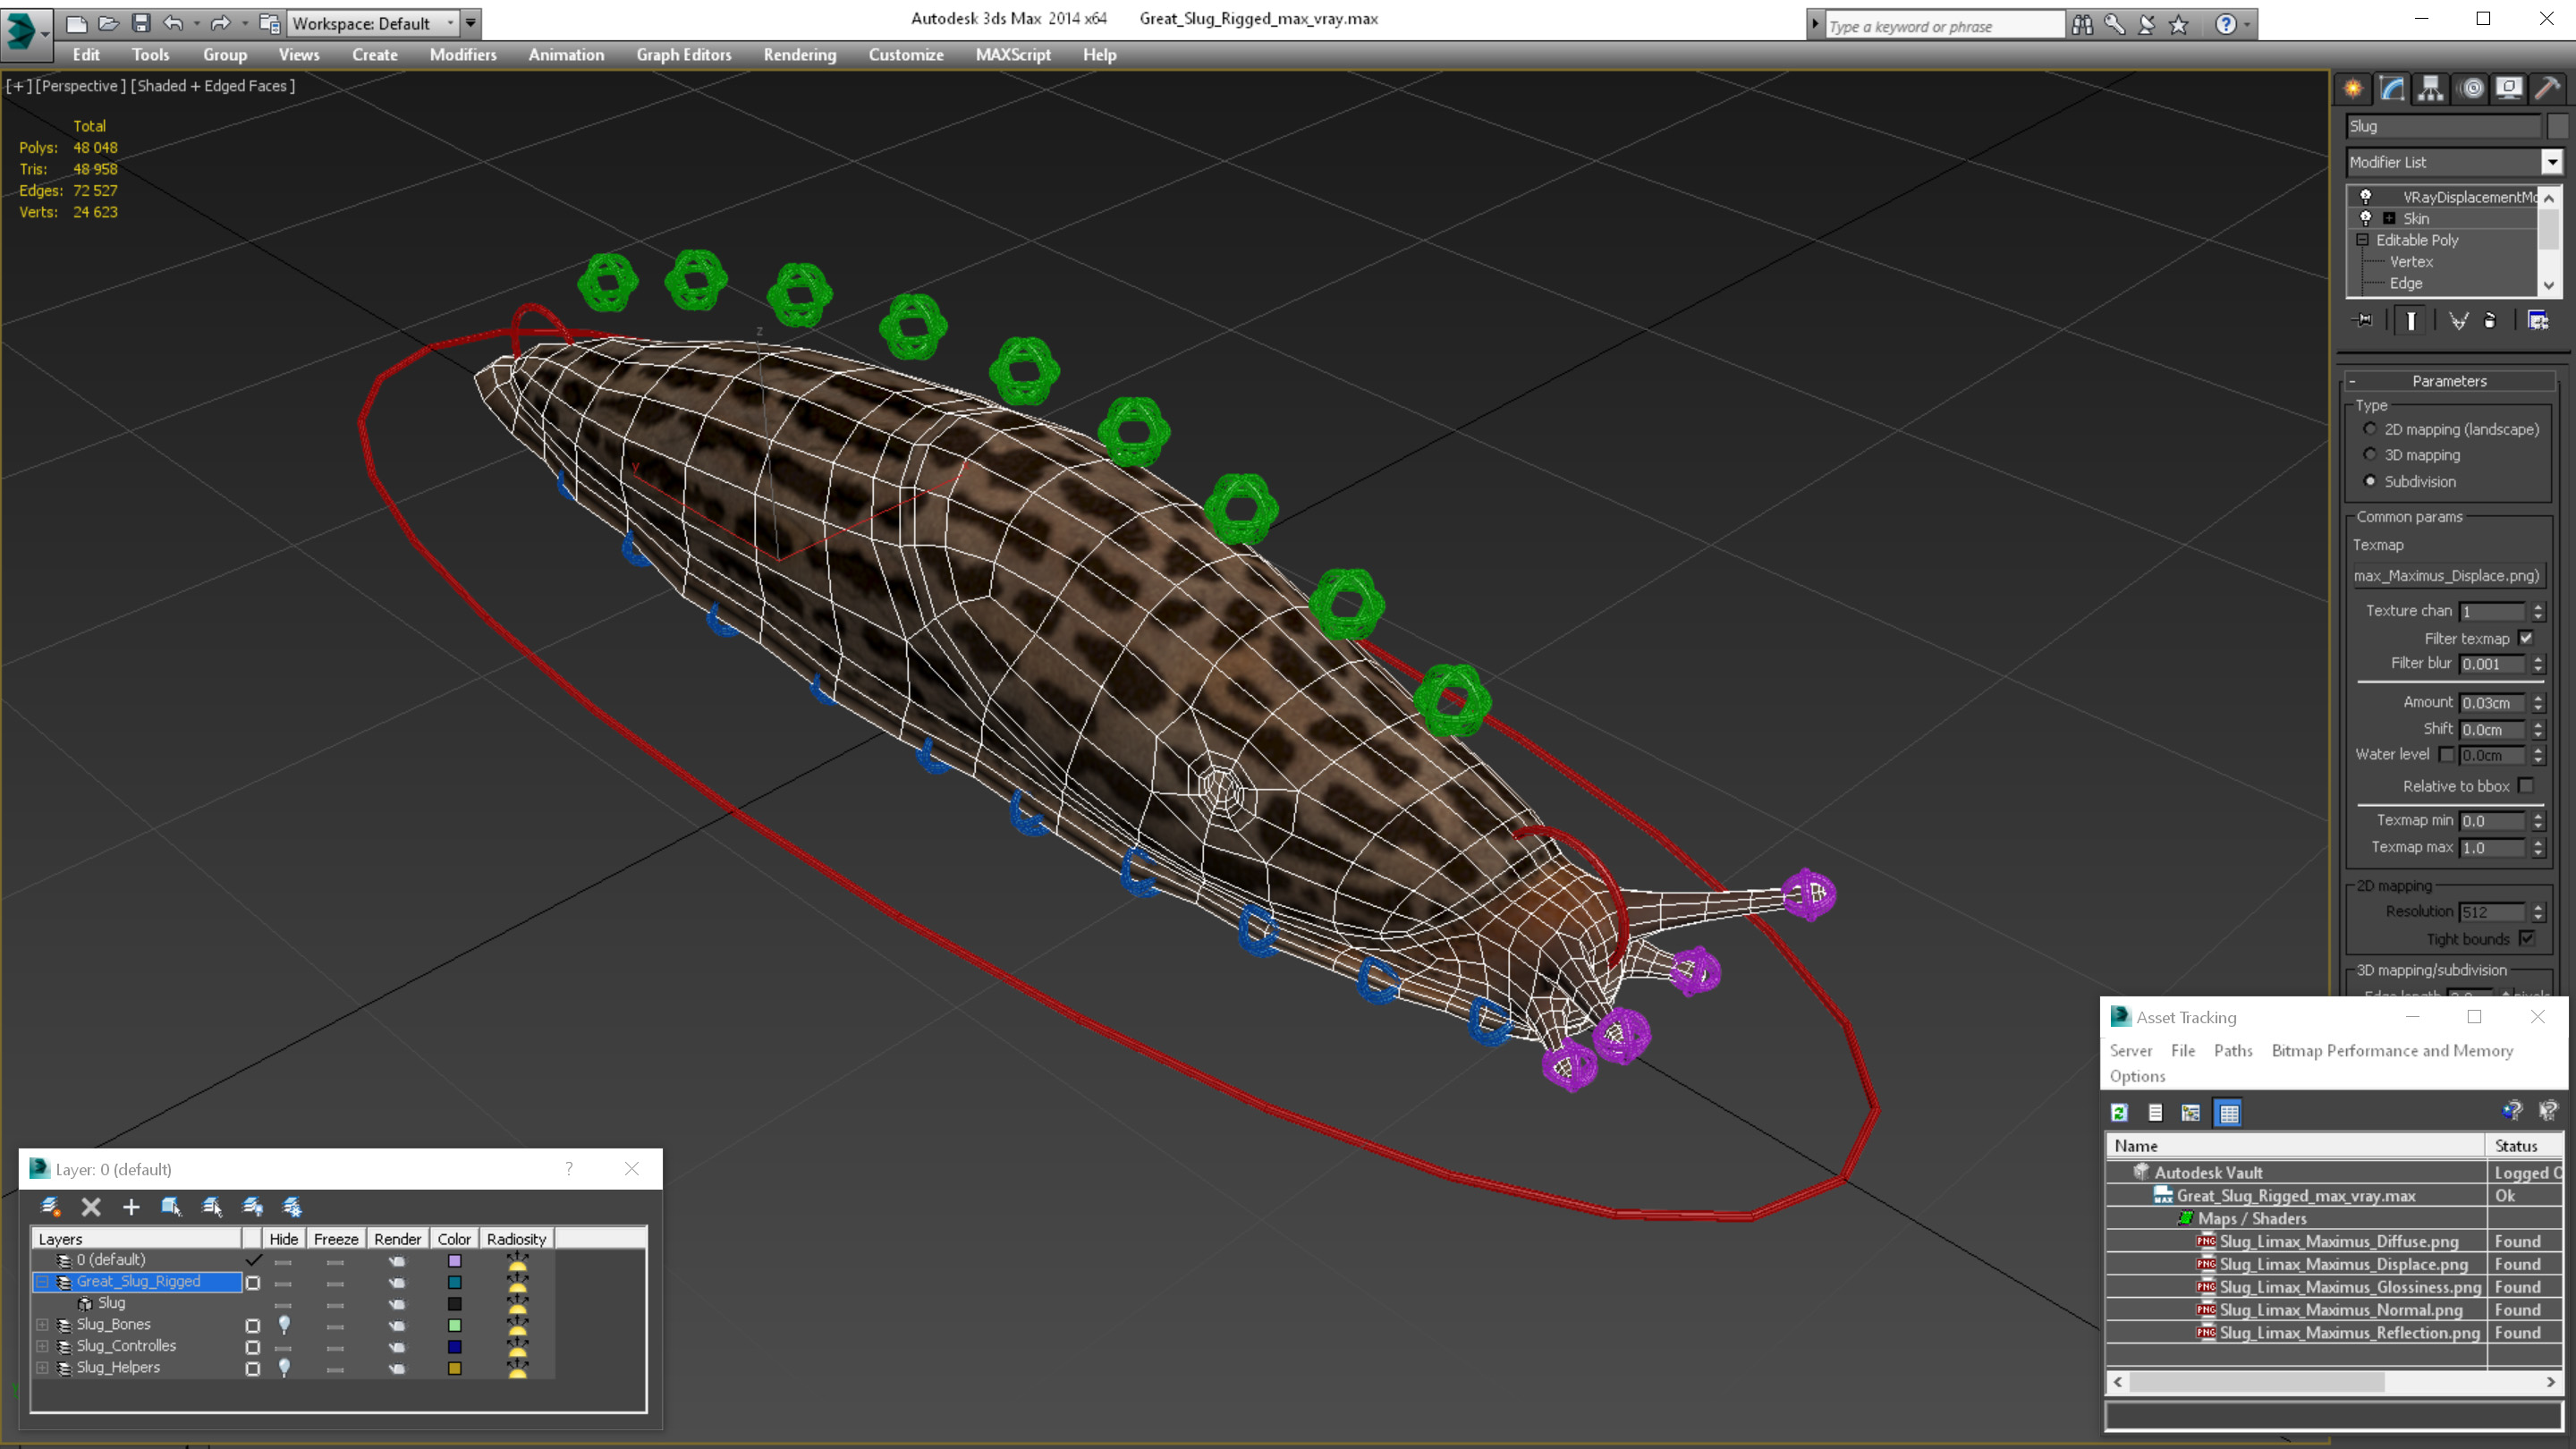Click Hide/Unhide All Layers icon
This screenshot has height=1449, width=2576.
pos(252,1206)
